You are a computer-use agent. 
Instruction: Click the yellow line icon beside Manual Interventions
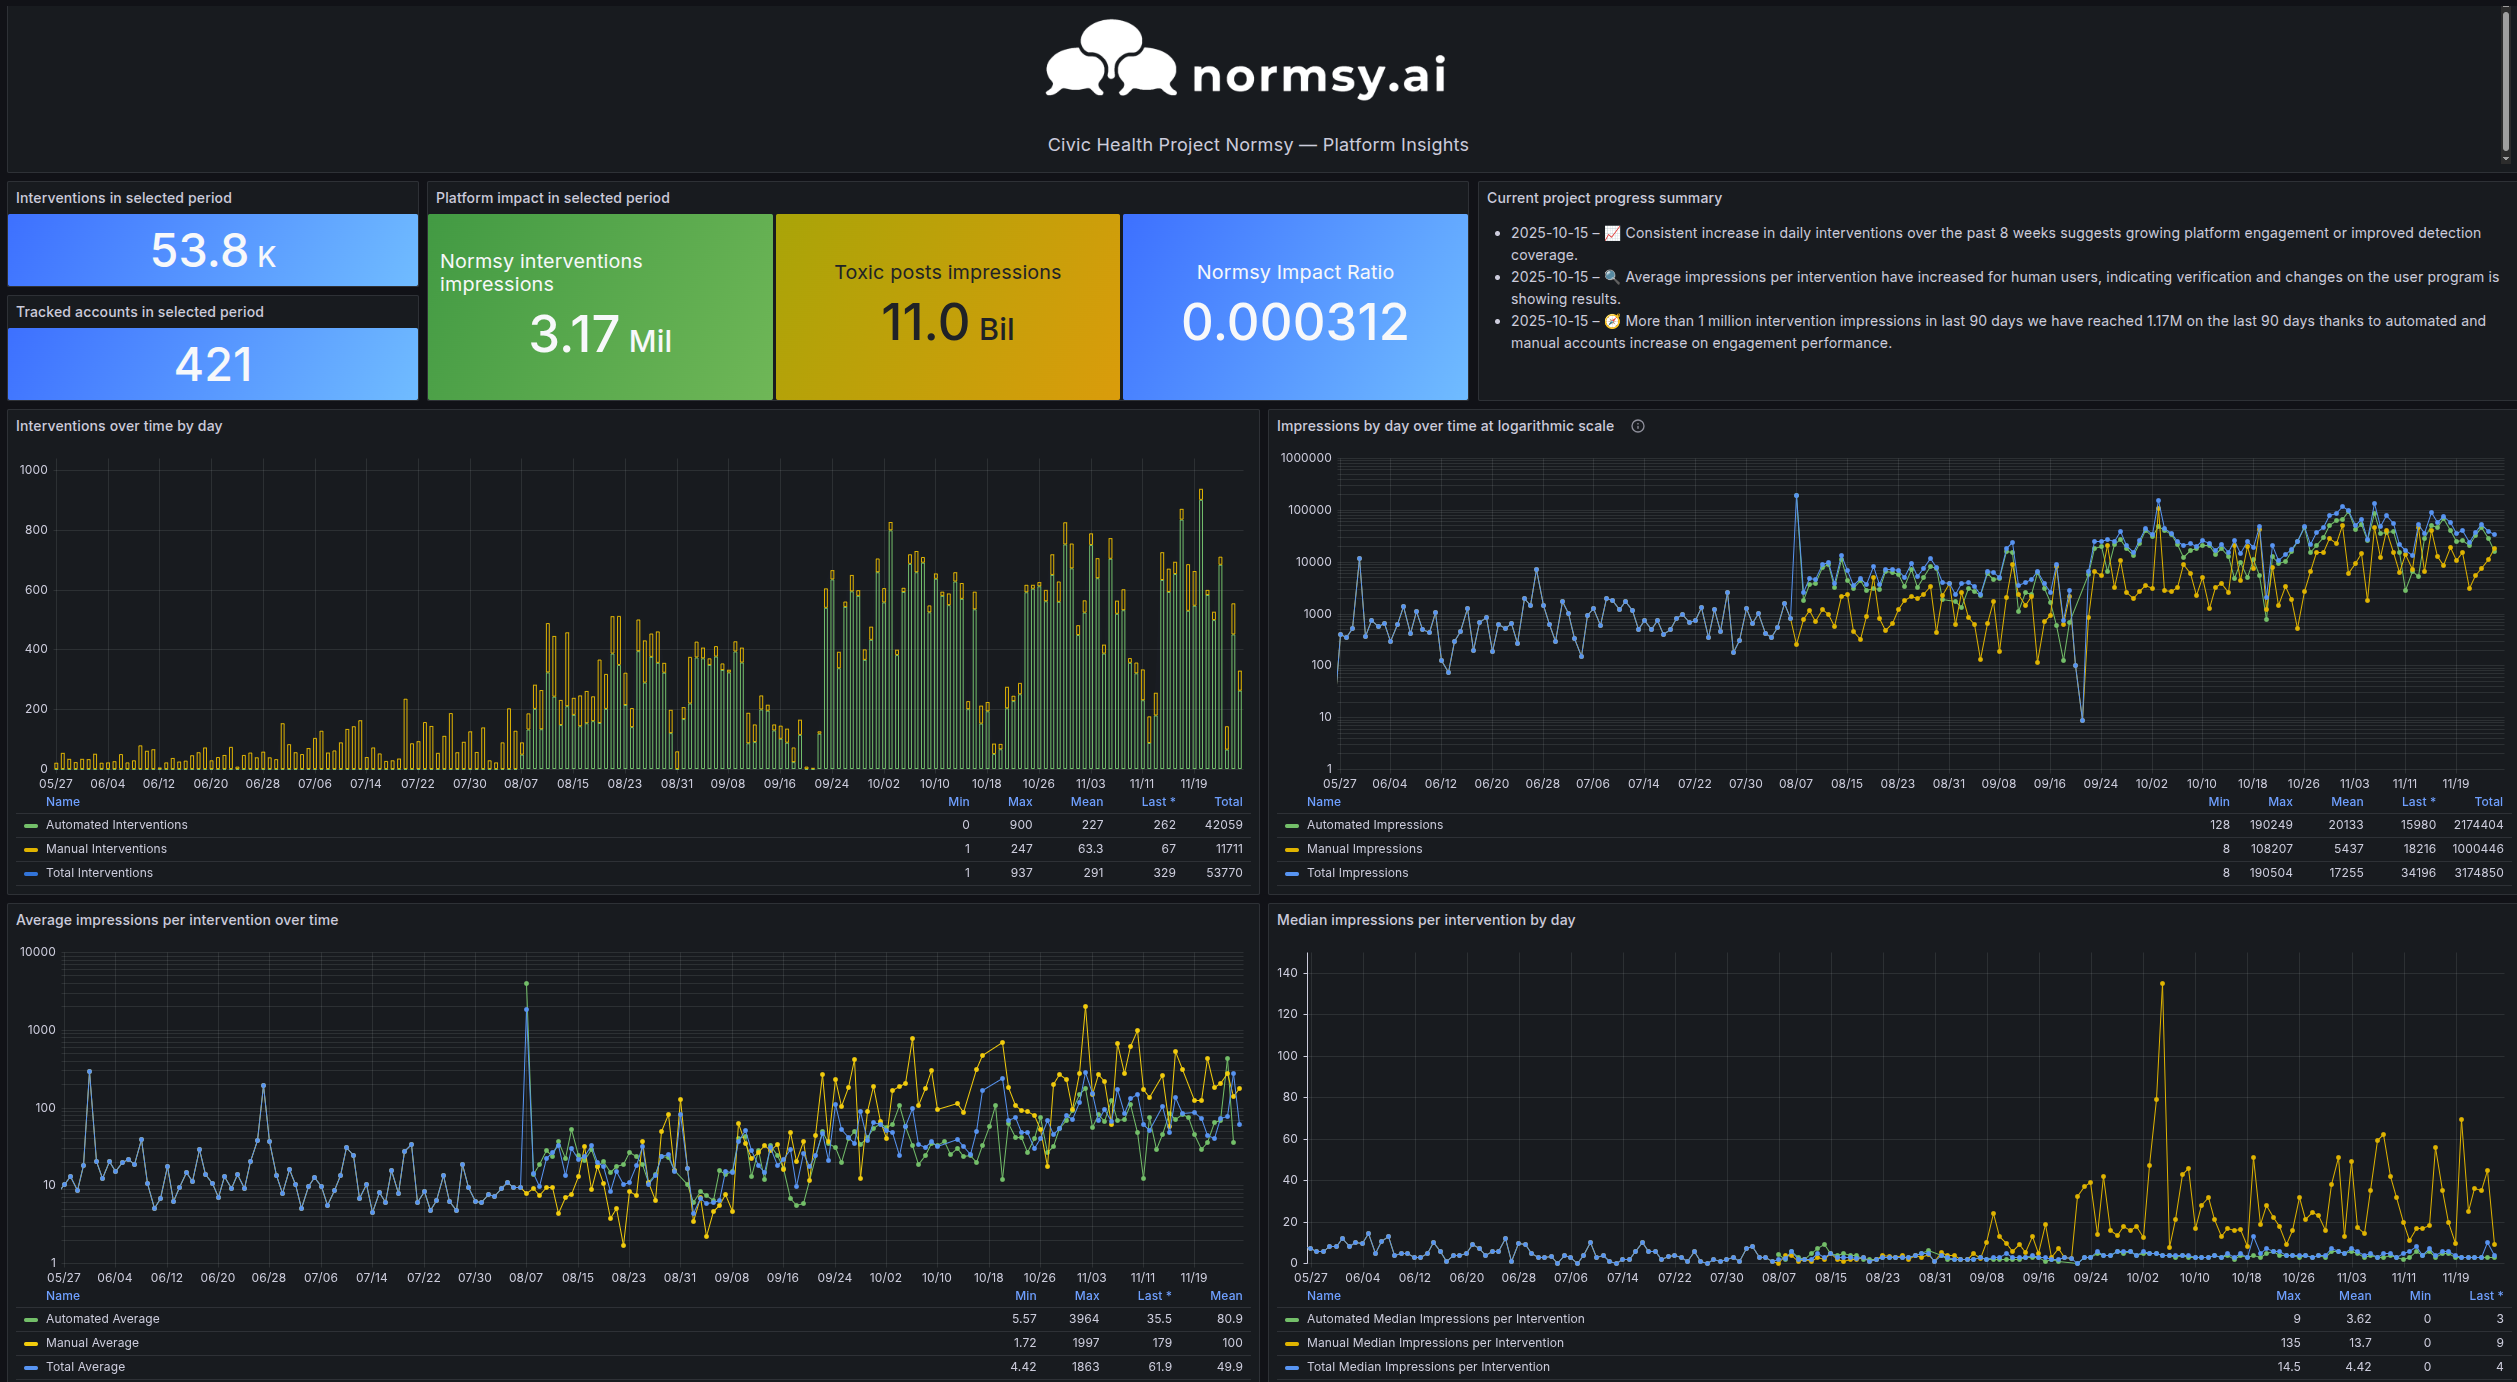(x=31, y=848)
